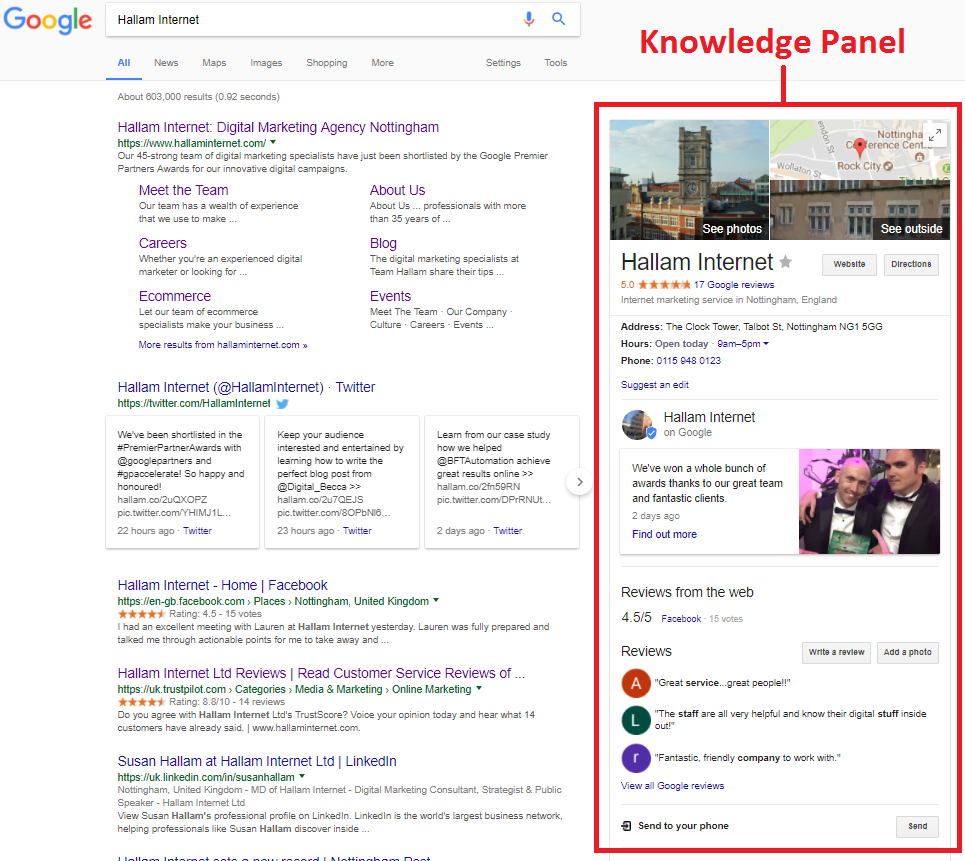Click the Twitter bird icon beside @HallamInternet
Screen dimensions: 965x861
click(282, 404)
